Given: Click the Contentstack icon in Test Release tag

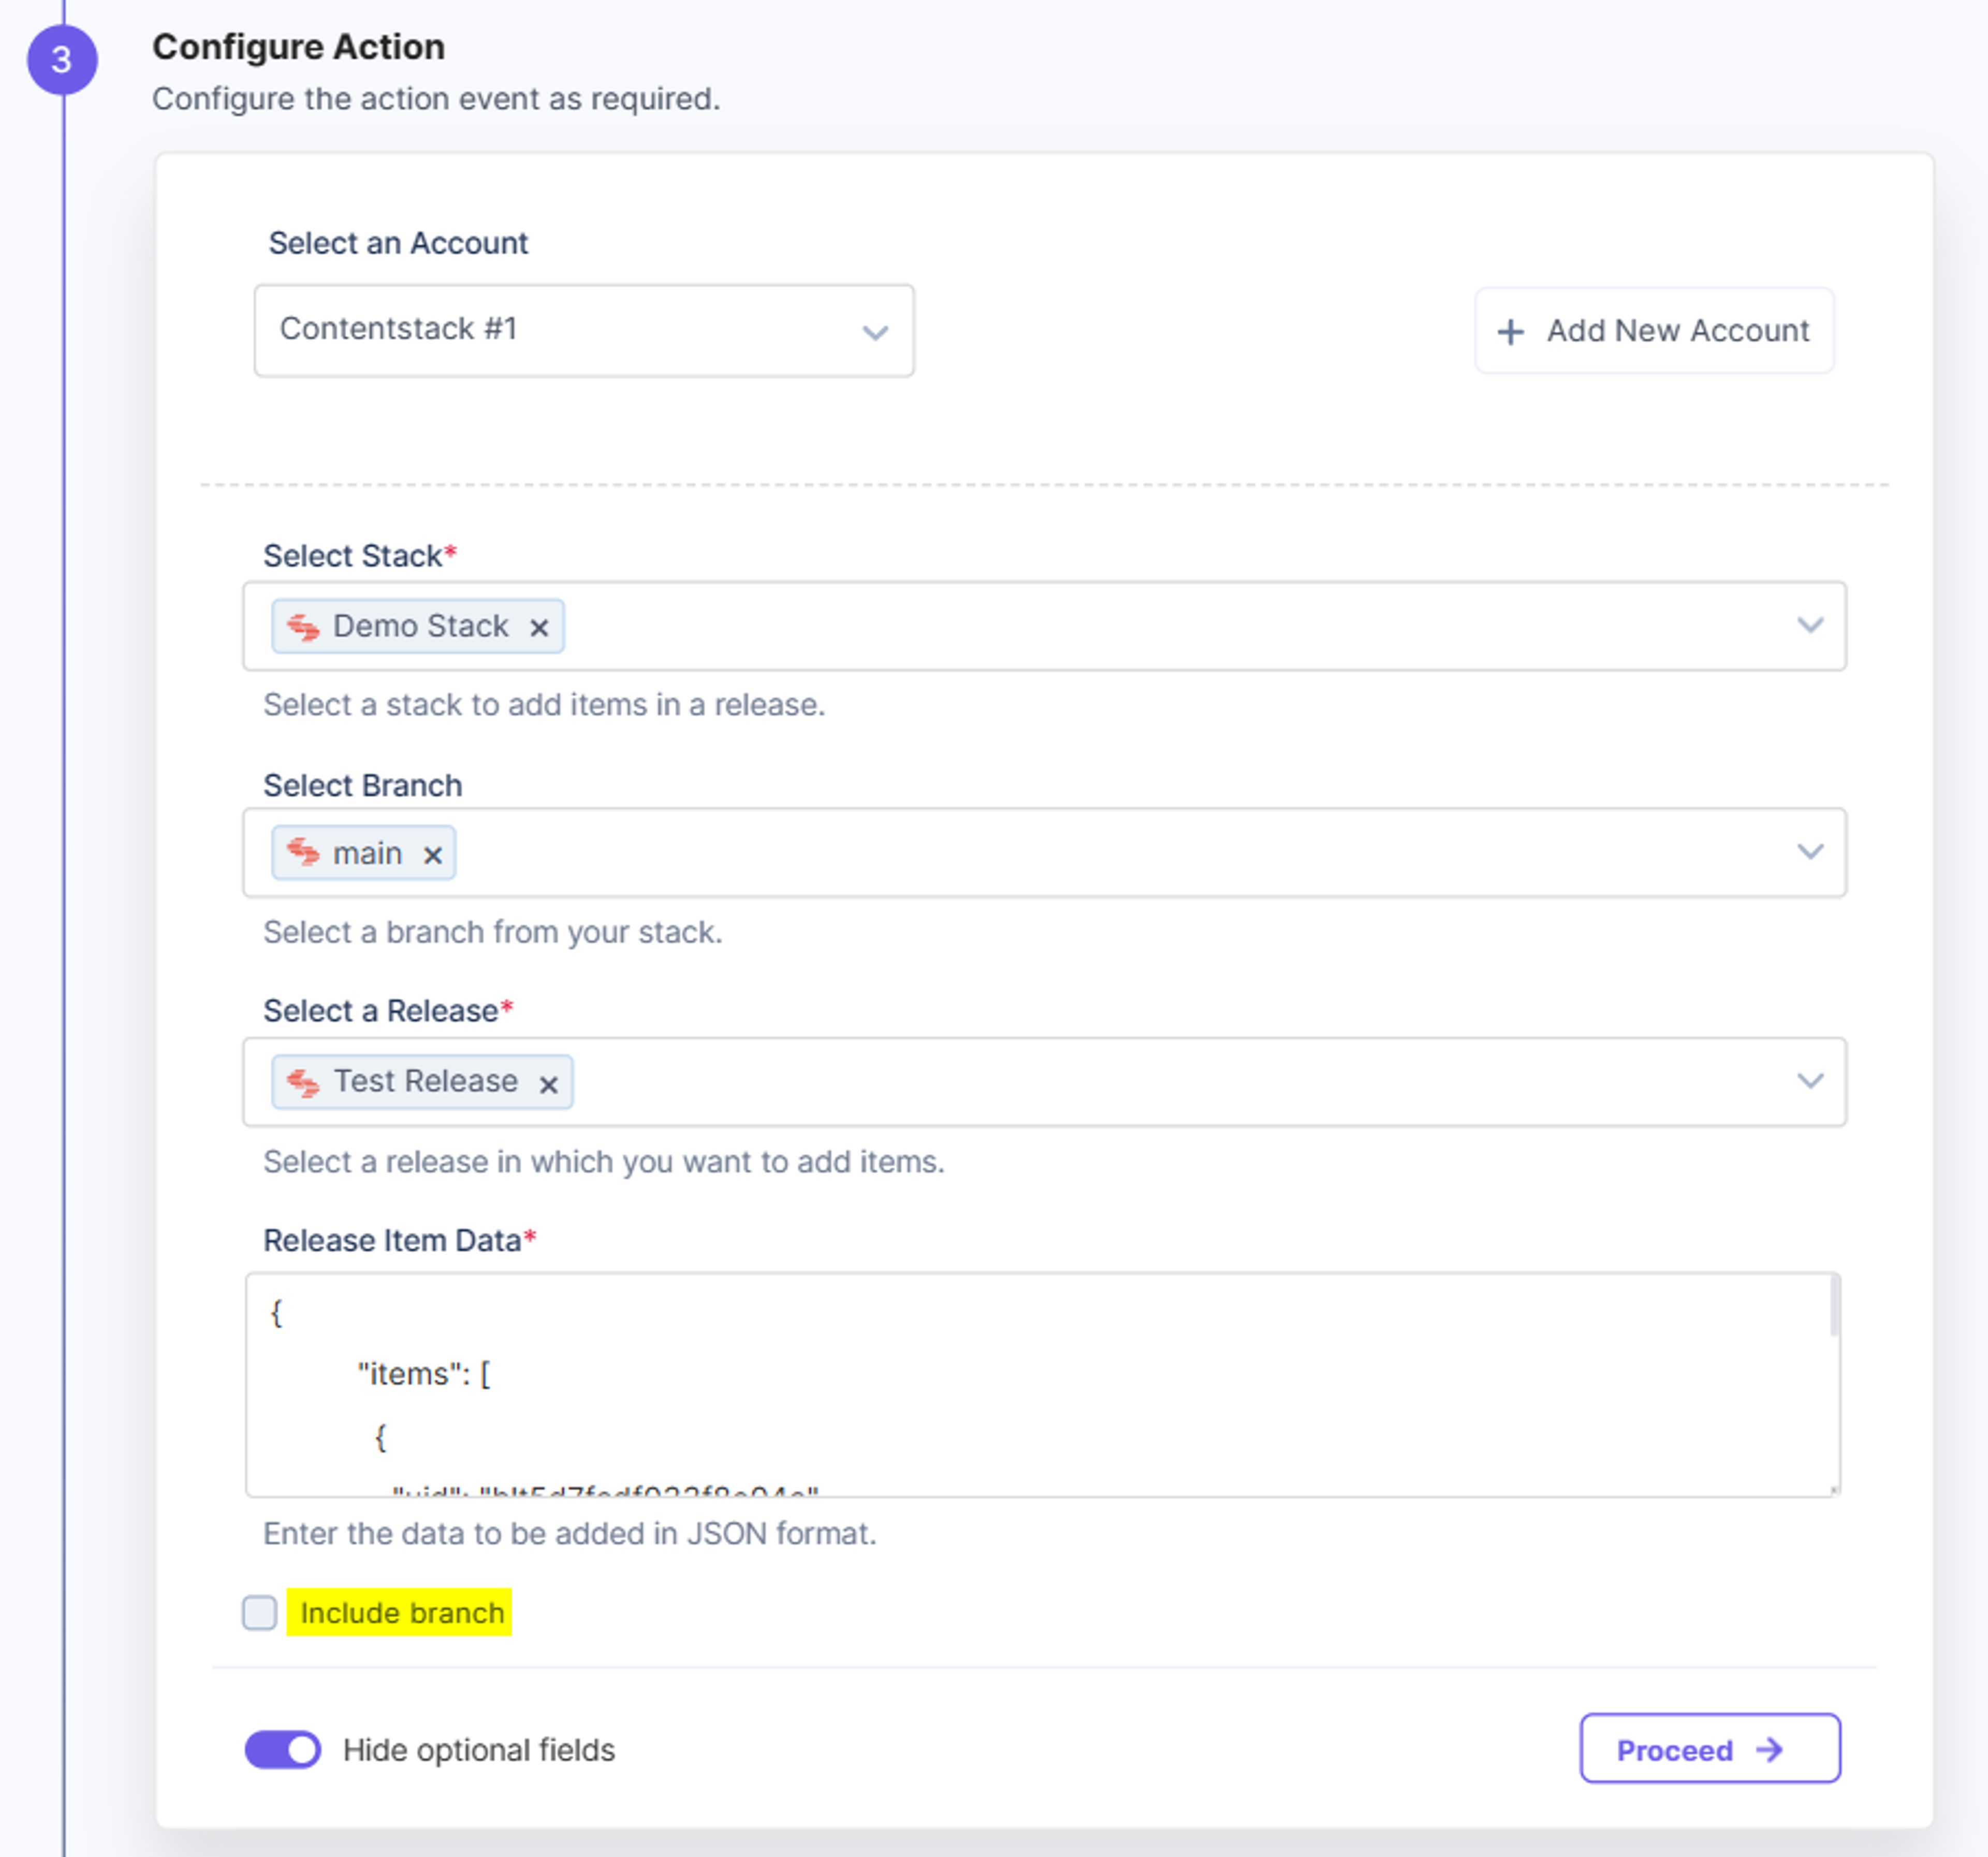Looking at the screenshot, I should pyautogui.click(x=303, y=1082).
